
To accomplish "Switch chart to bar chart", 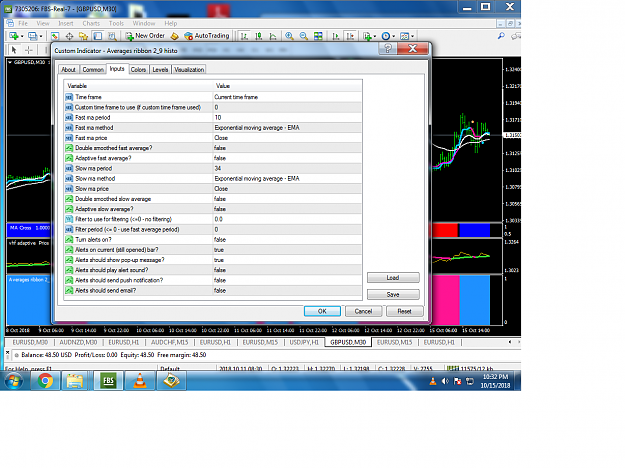I will pyautogui.click(x=244, y=36).
